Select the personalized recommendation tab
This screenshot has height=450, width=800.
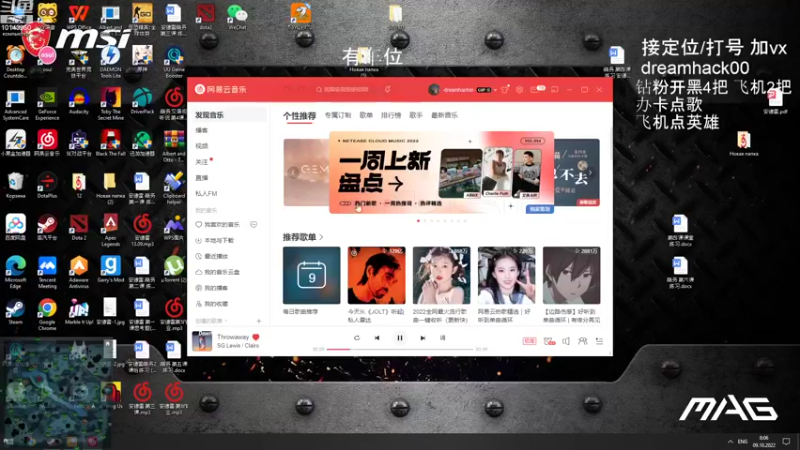tap(299, 116)
